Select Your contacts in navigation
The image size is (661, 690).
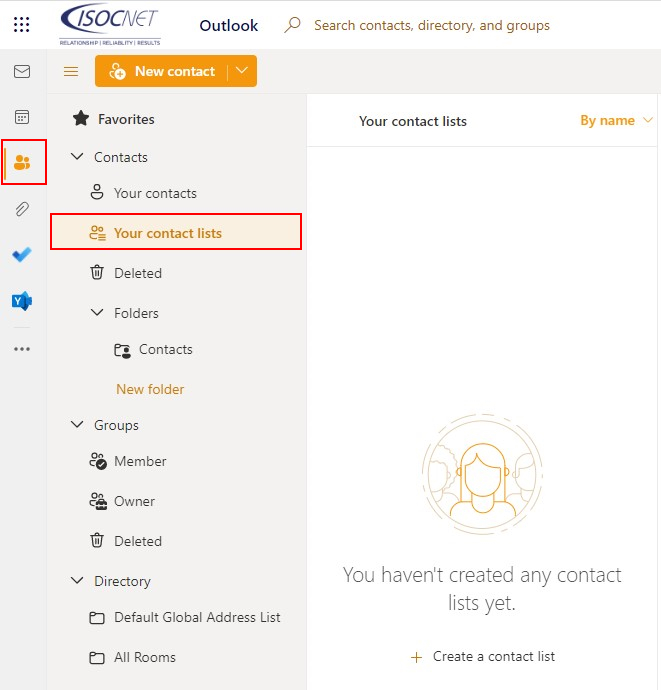pos(155,193)
